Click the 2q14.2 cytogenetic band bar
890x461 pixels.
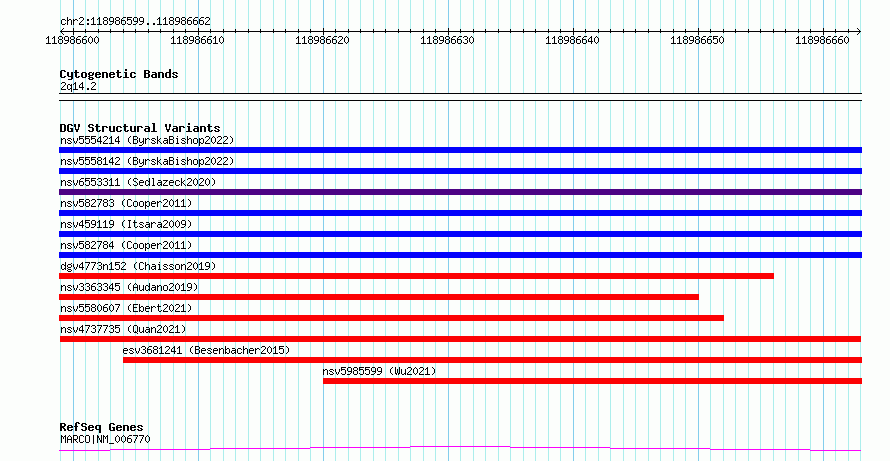460,97
